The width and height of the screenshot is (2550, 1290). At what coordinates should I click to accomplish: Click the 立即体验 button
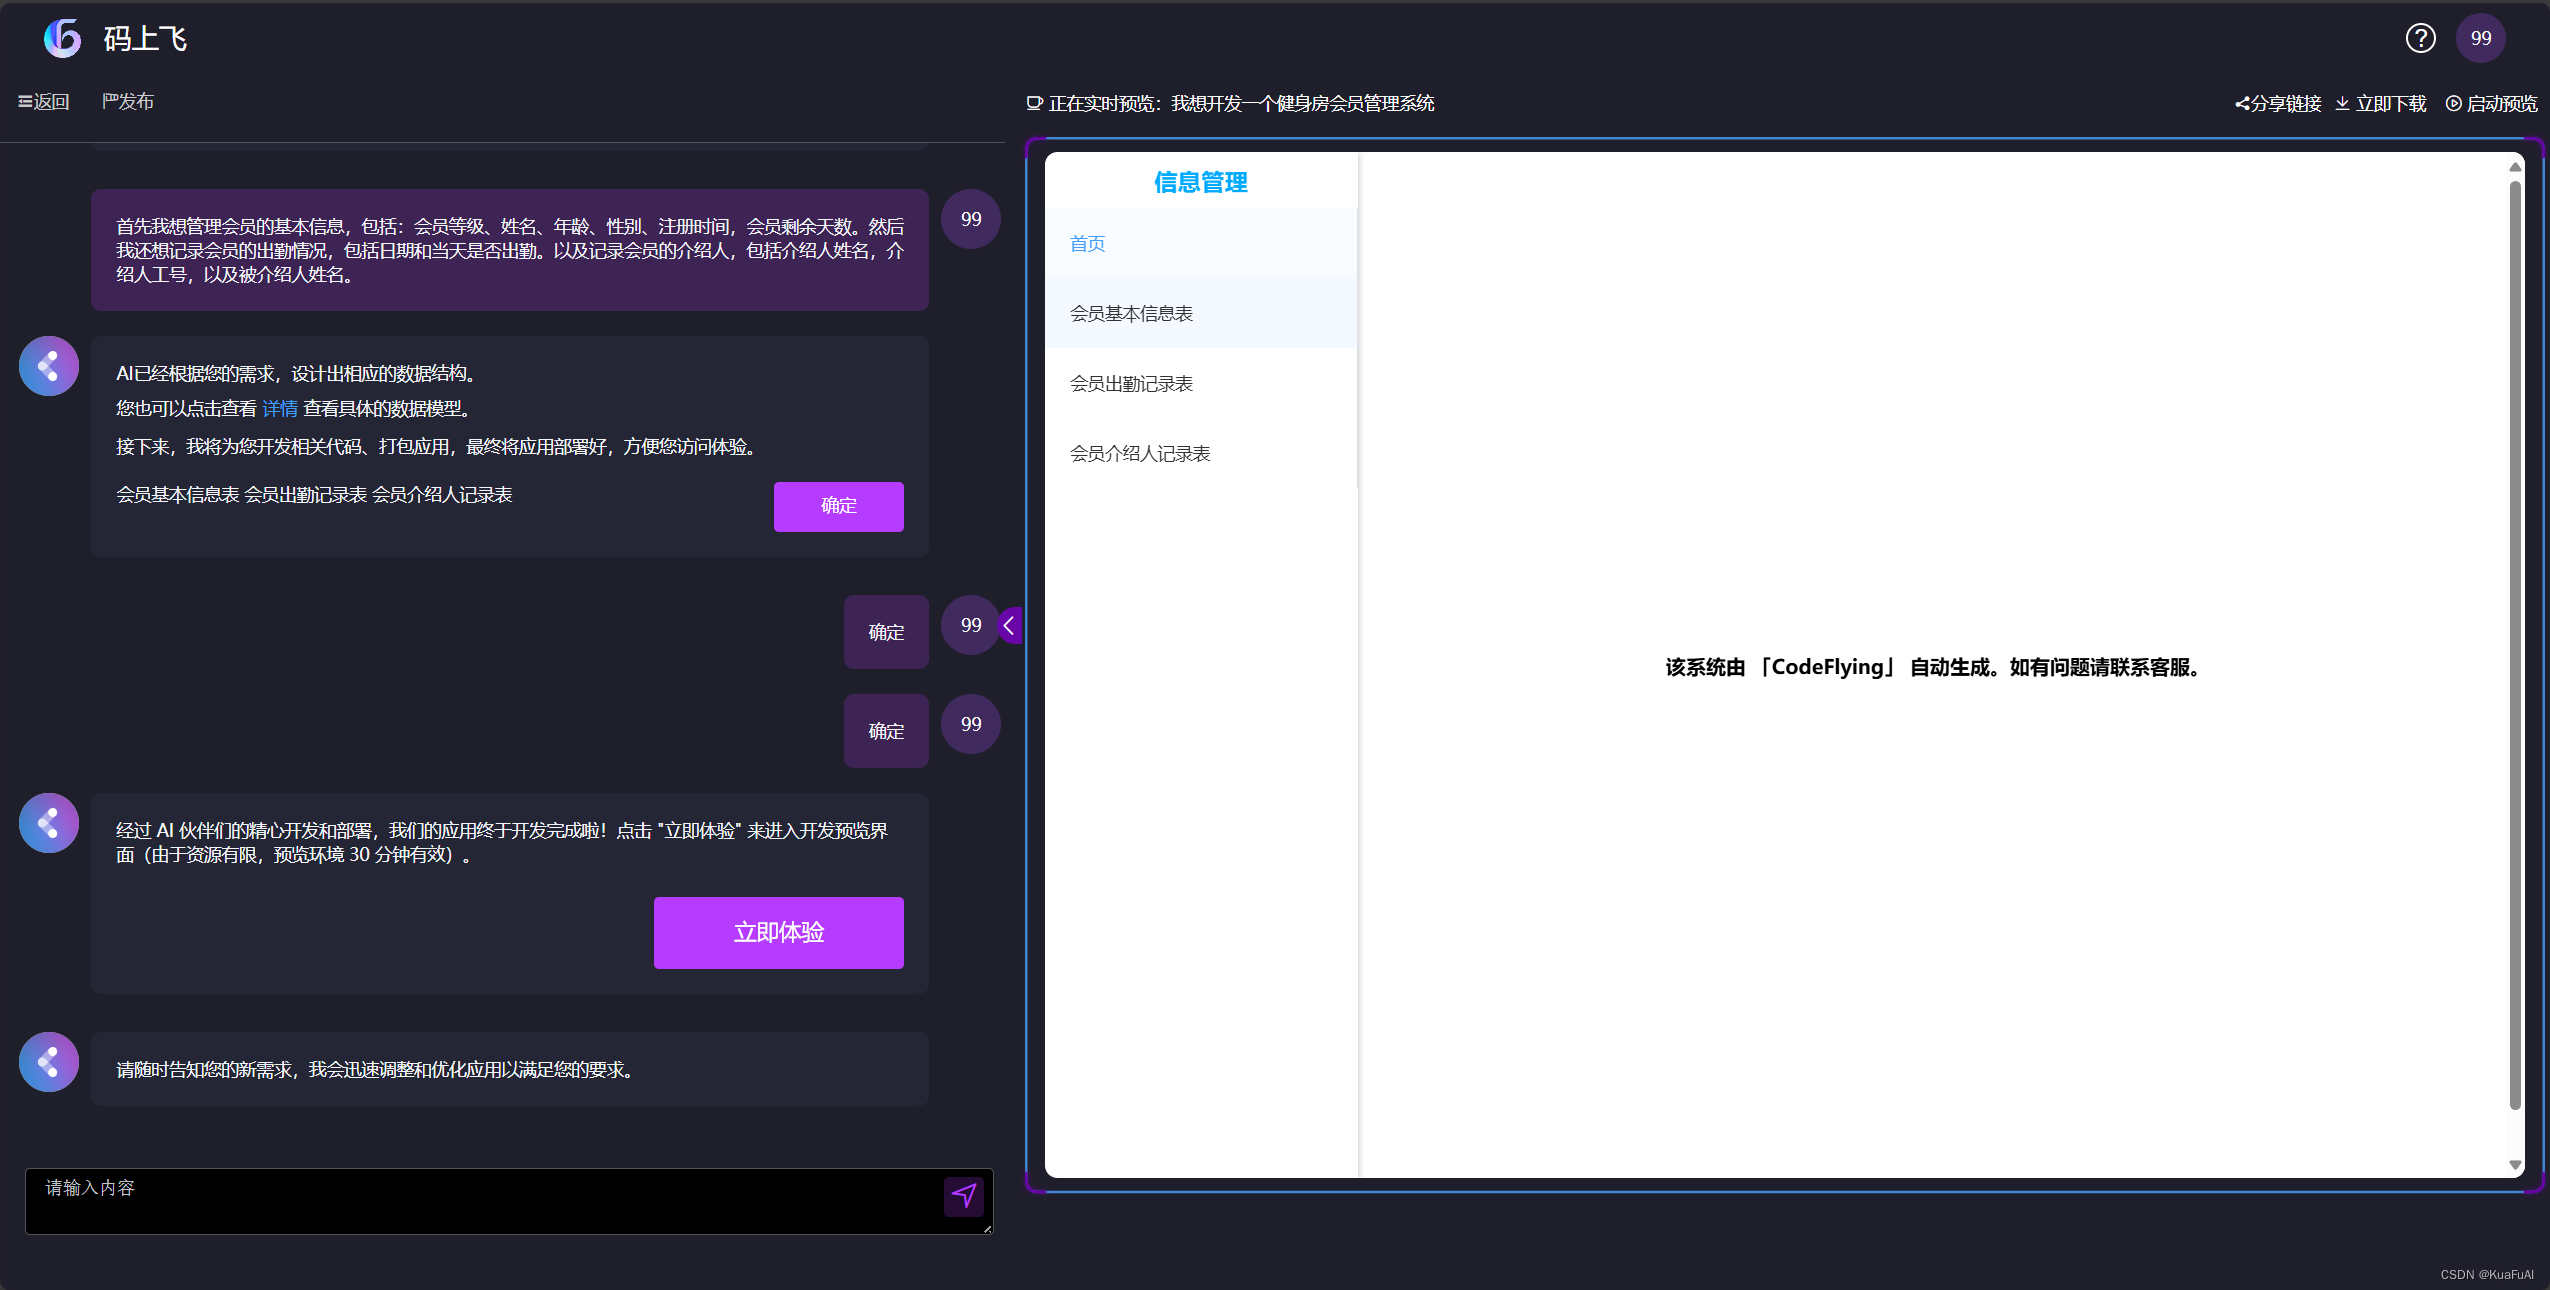pos(778,933)
